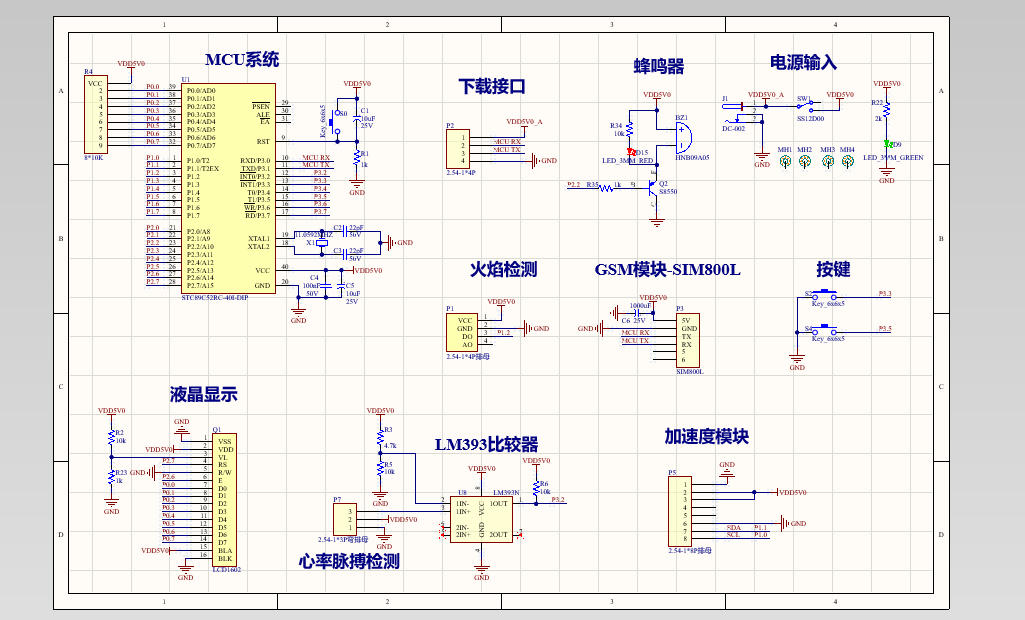Select crystal oscillator X1 symbol

coord(322,243)
